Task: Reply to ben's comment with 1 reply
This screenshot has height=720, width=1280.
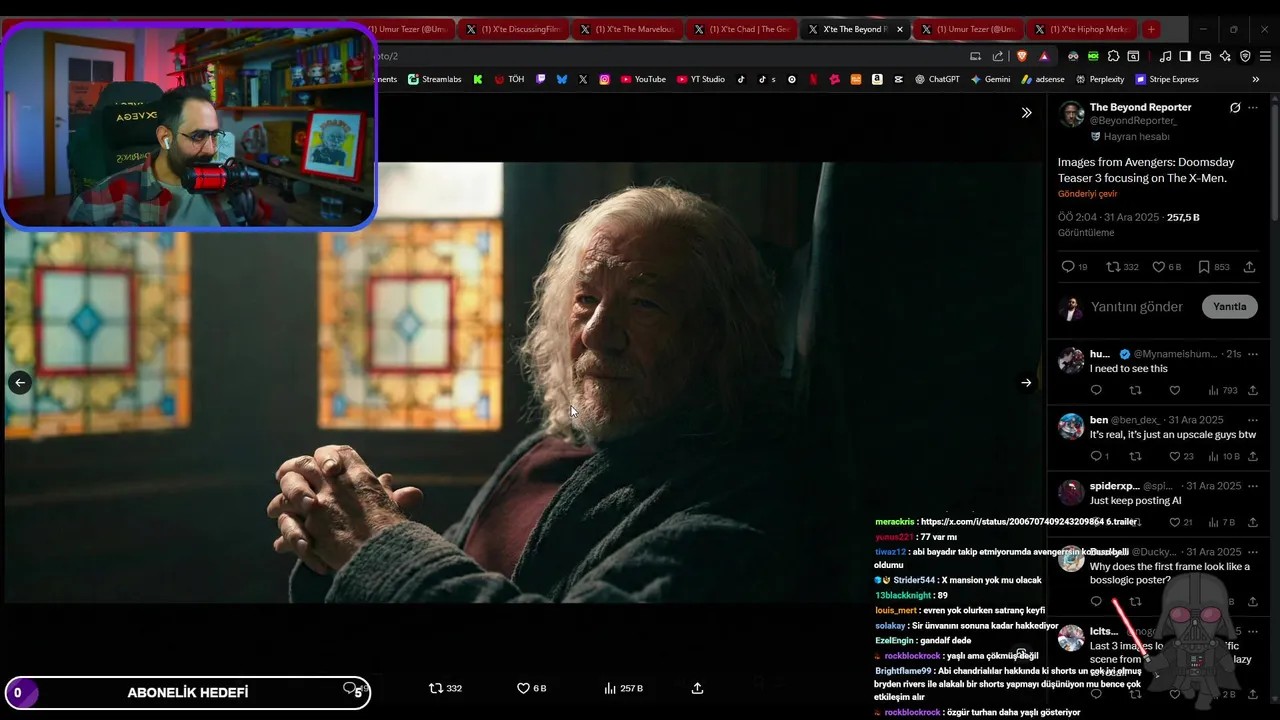Action: [1099, 456]
